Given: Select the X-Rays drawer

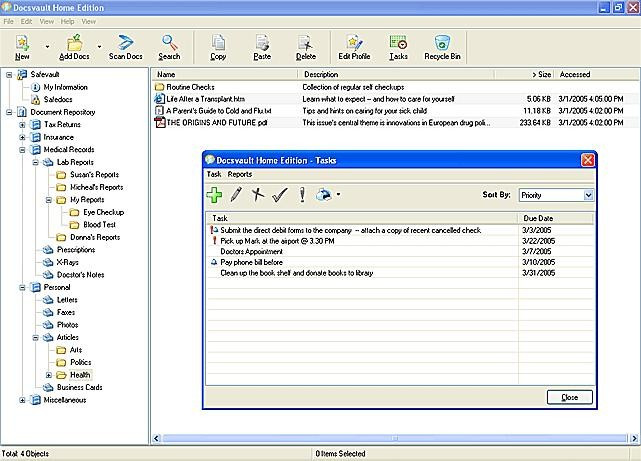Looking at the screenshot, I should pyautogui.click(x=67, y=262).
